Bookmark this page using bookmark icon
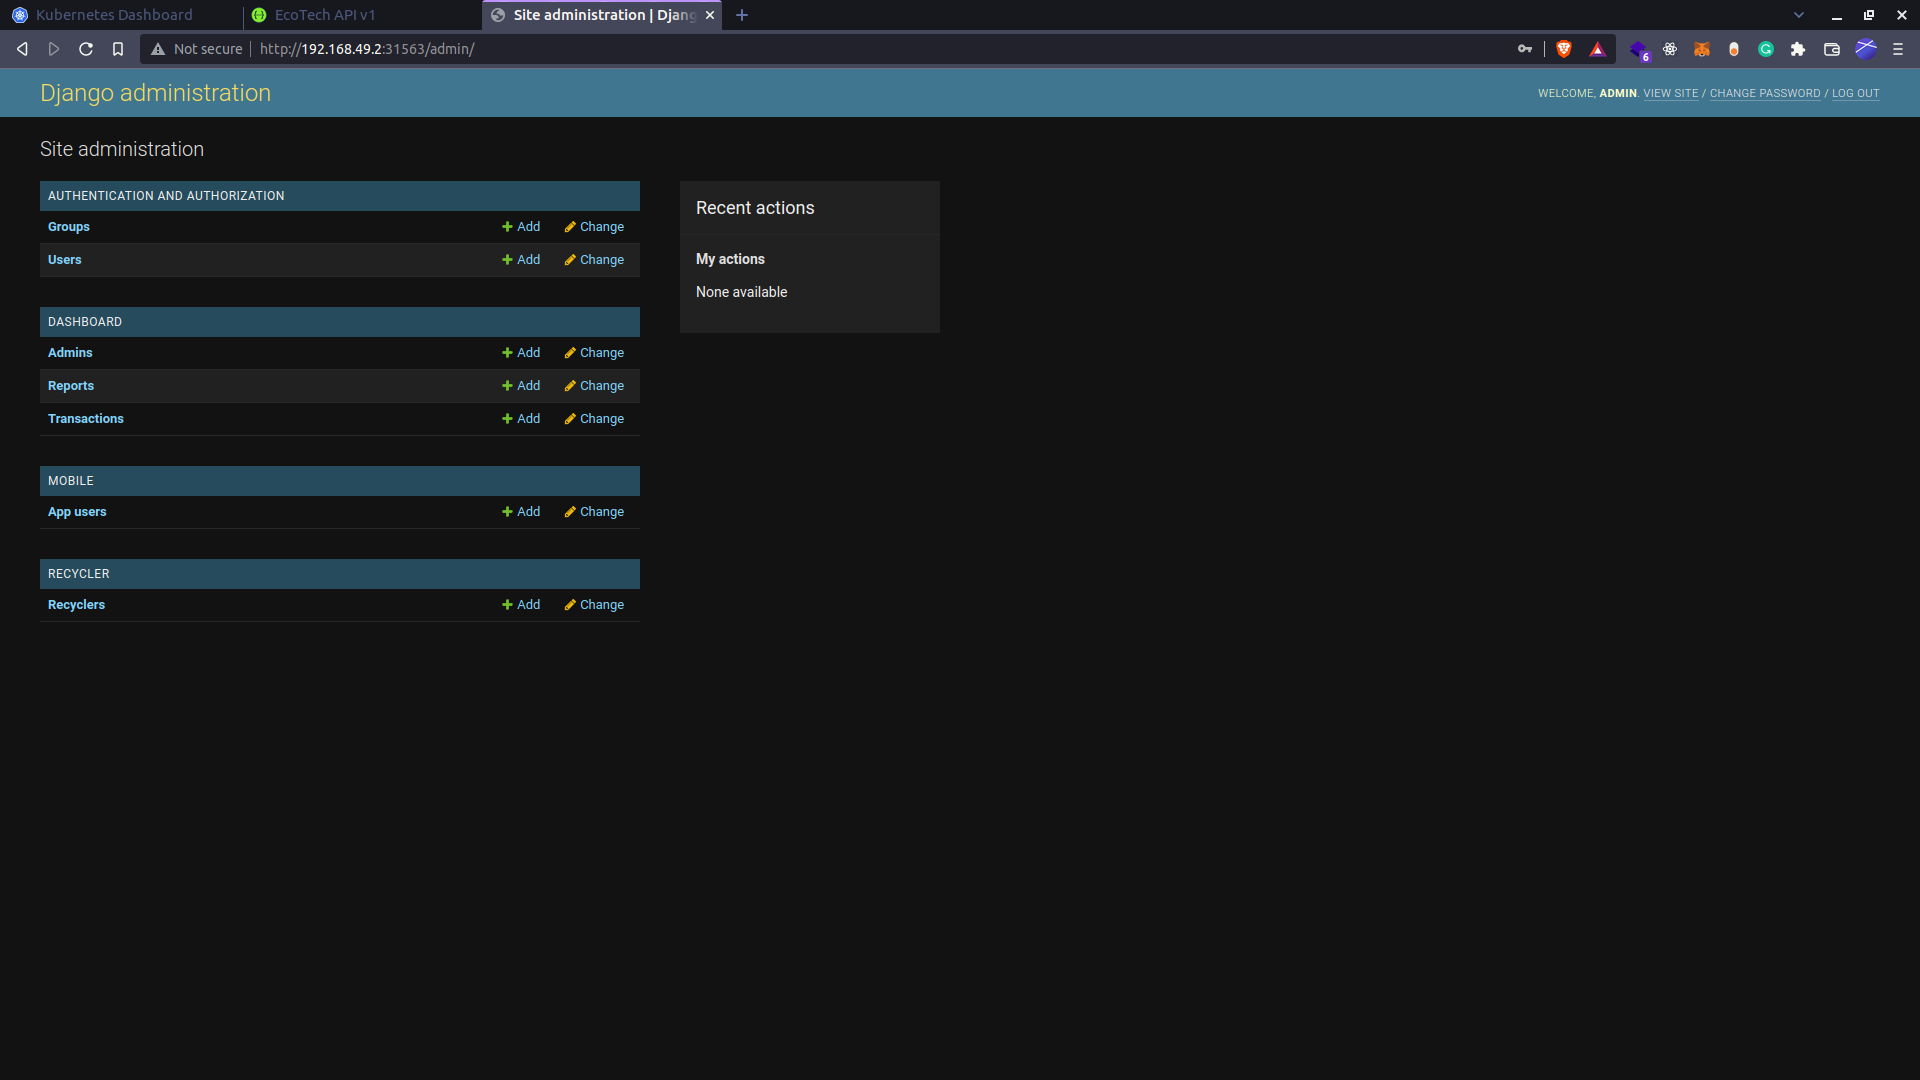Screen dimensions: 1920x1080 pyautogui.click(x=118, y=49)
